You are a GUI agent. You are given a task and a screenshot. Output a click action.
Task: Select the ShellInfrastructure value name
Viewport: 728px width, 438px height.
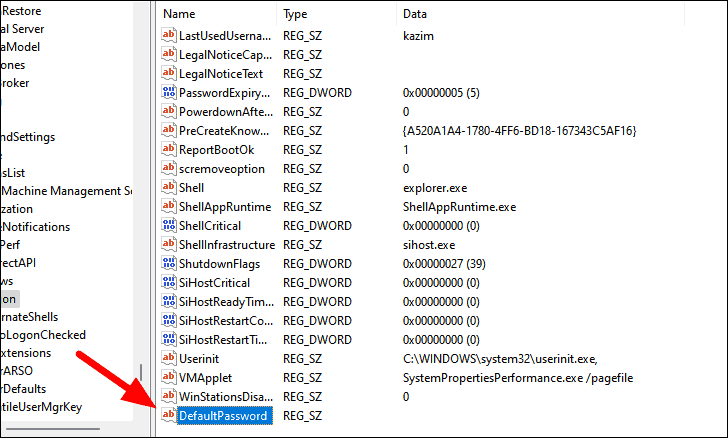tap(227, 245)
